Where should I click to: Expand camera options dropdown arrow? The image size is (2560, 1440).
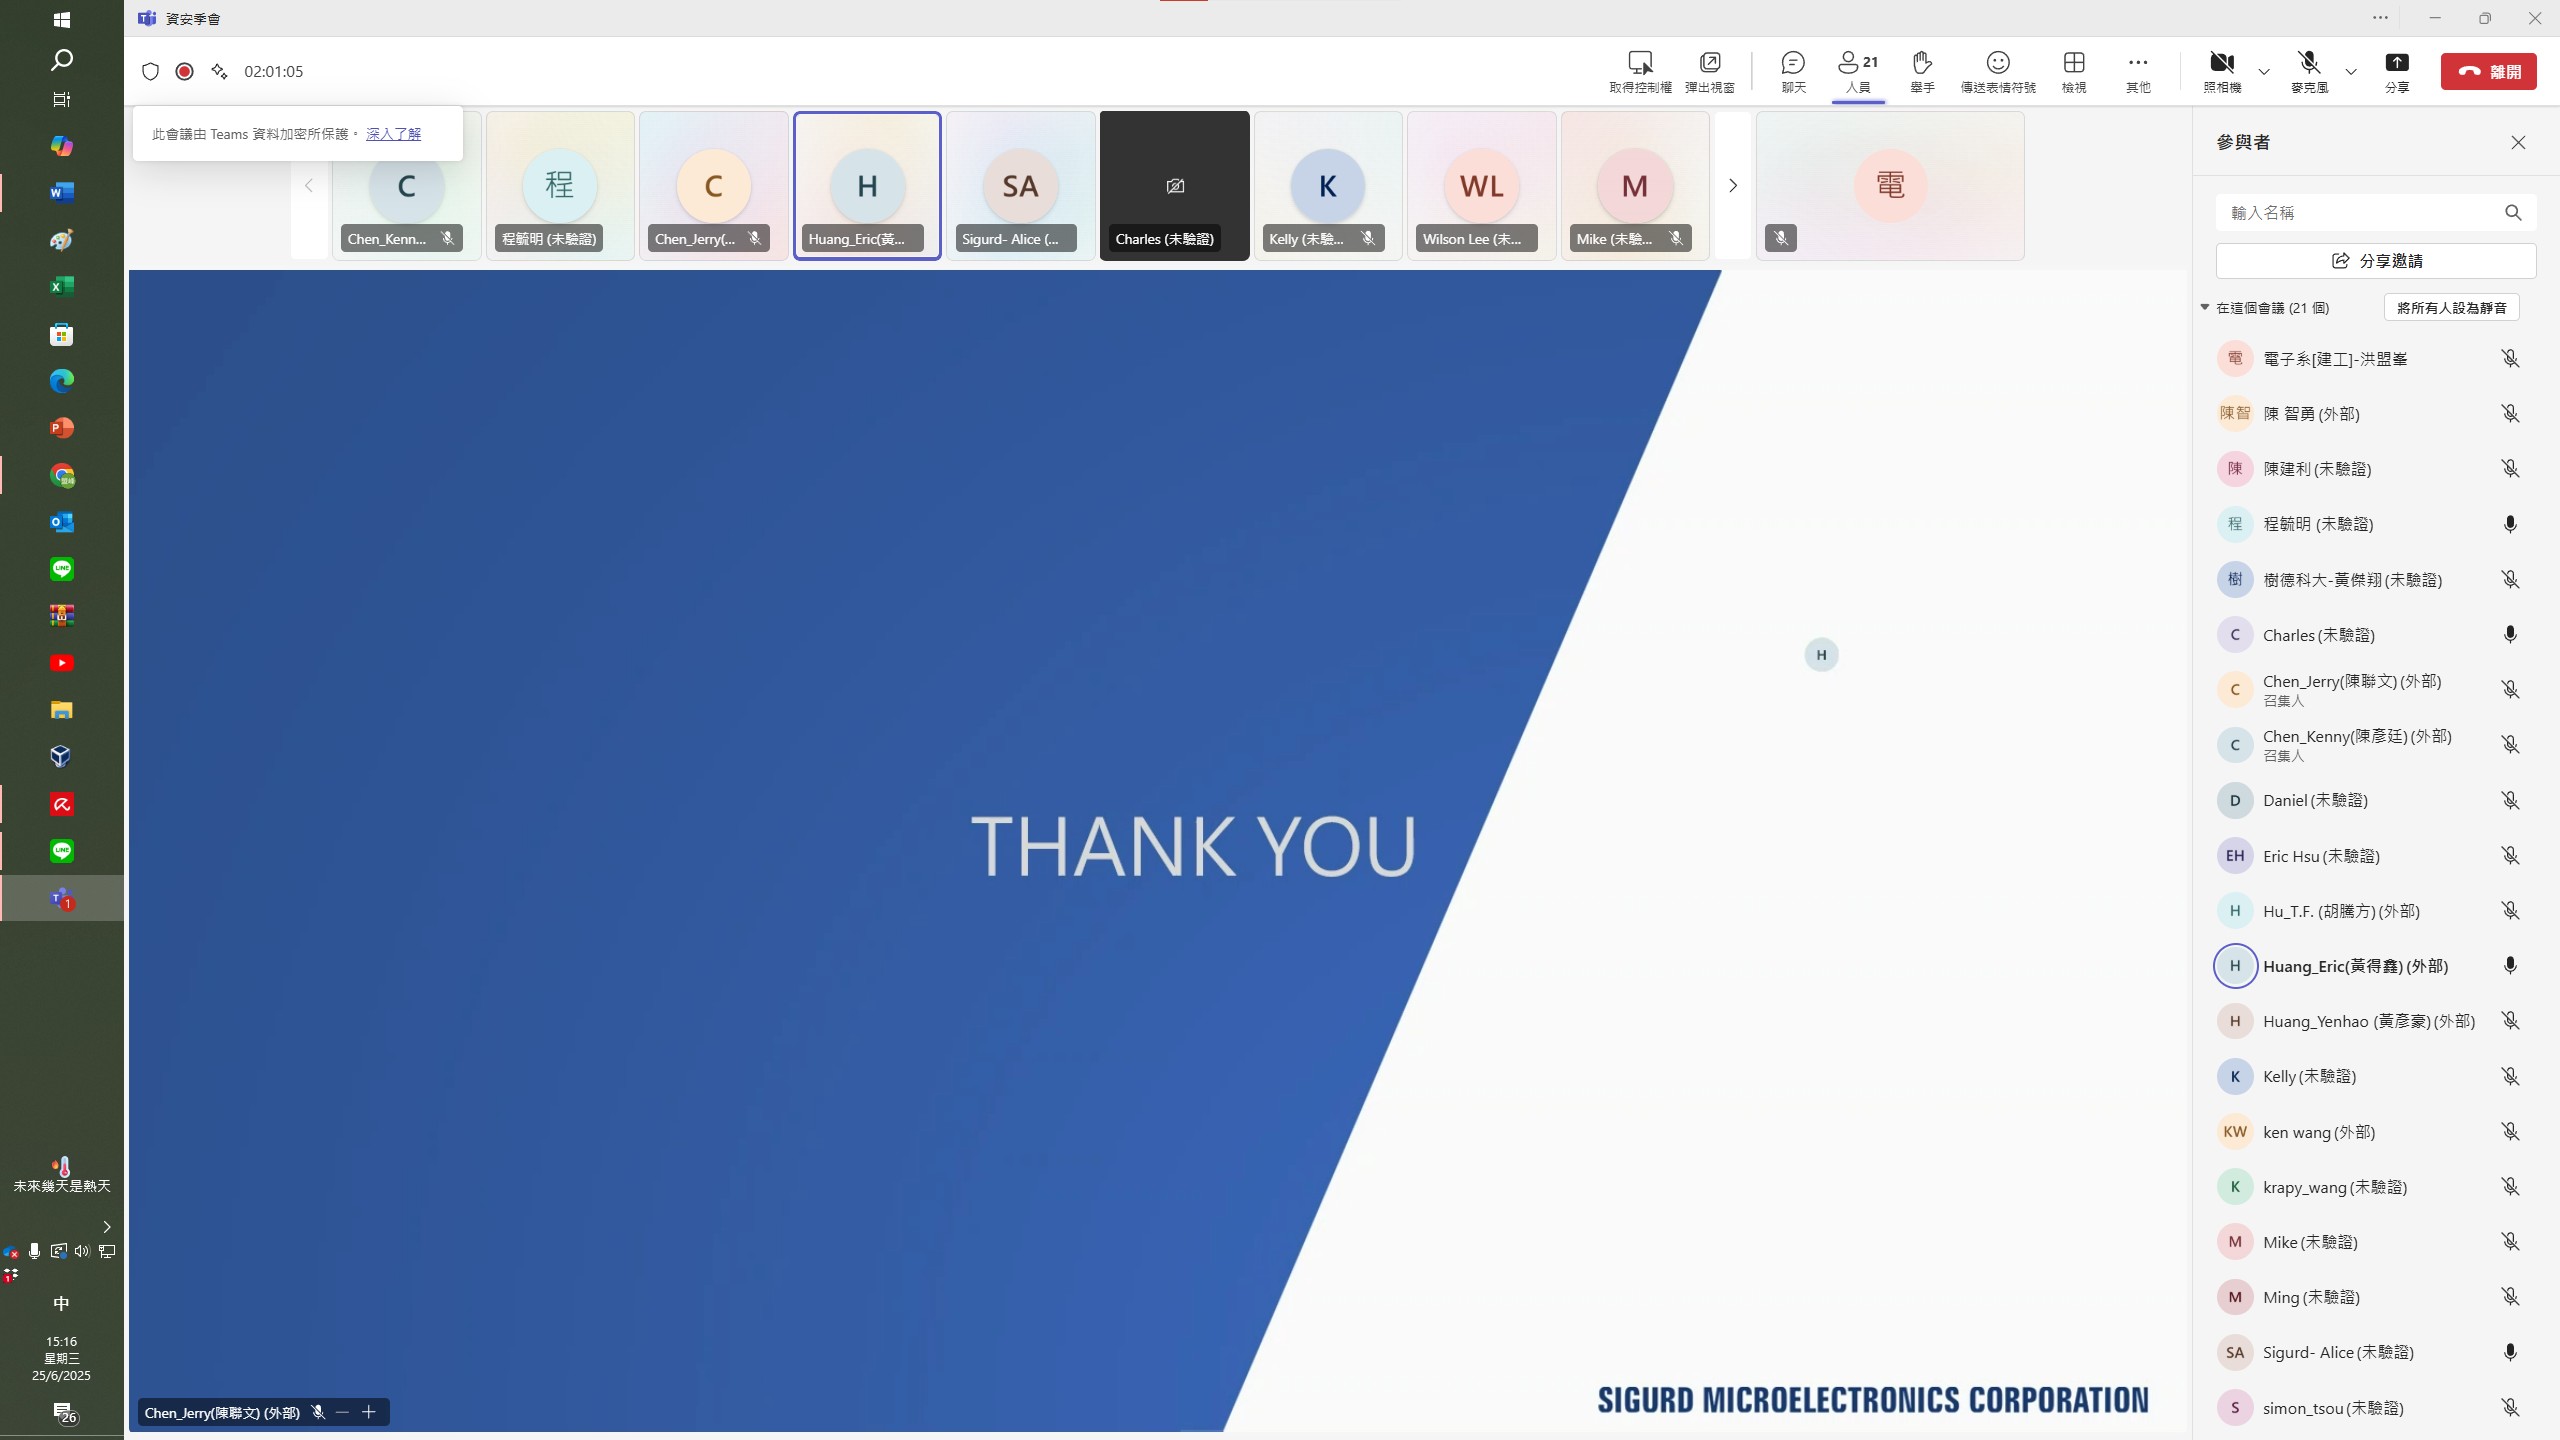[2264, 72]
